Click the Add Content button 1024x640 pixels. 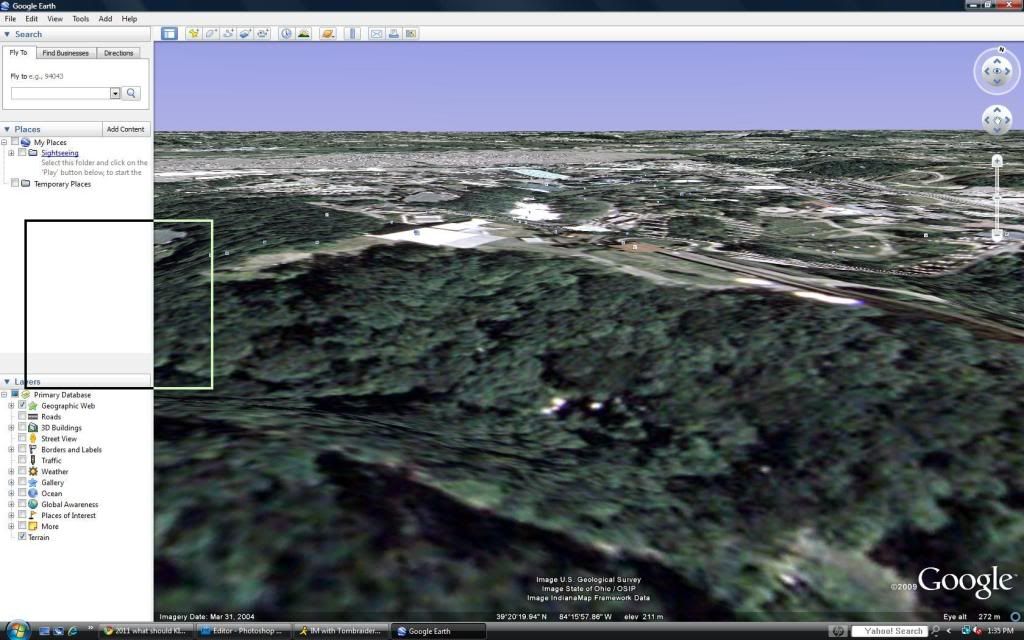point(126,129)
